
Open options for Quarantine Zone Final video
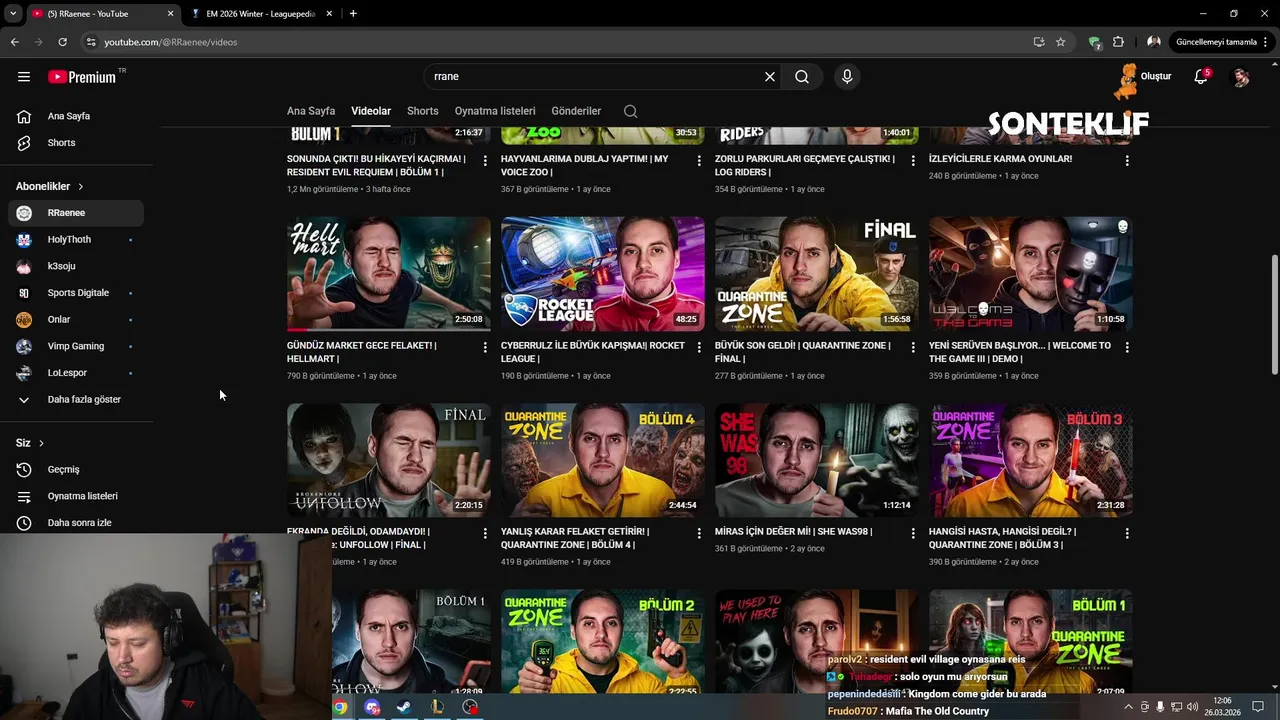click(913, 347)
